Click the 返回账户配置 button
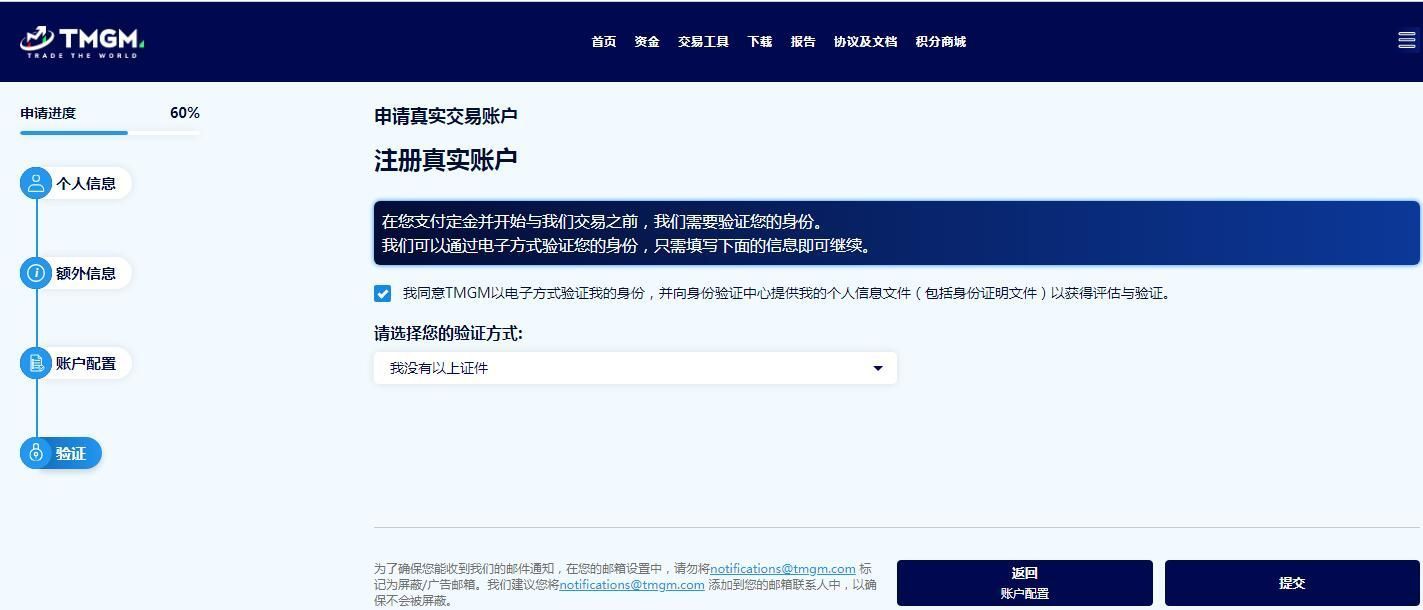 coord(1024,582)
